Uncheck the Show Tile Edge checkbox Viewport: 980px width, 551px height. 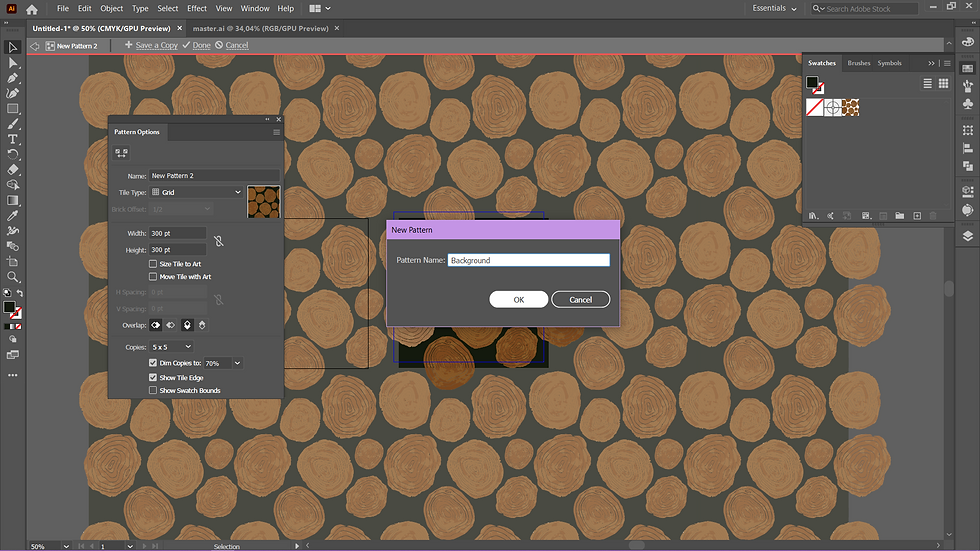152,377
